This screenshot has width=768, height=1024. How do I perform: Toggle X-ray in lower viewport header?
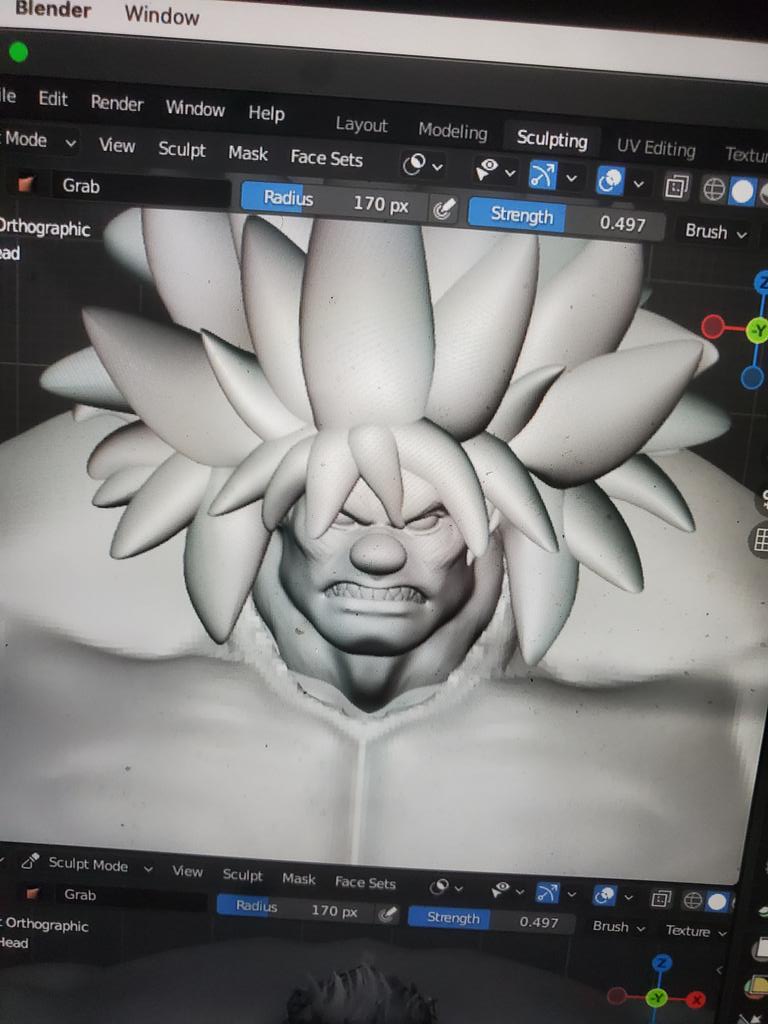click(660, 899)
